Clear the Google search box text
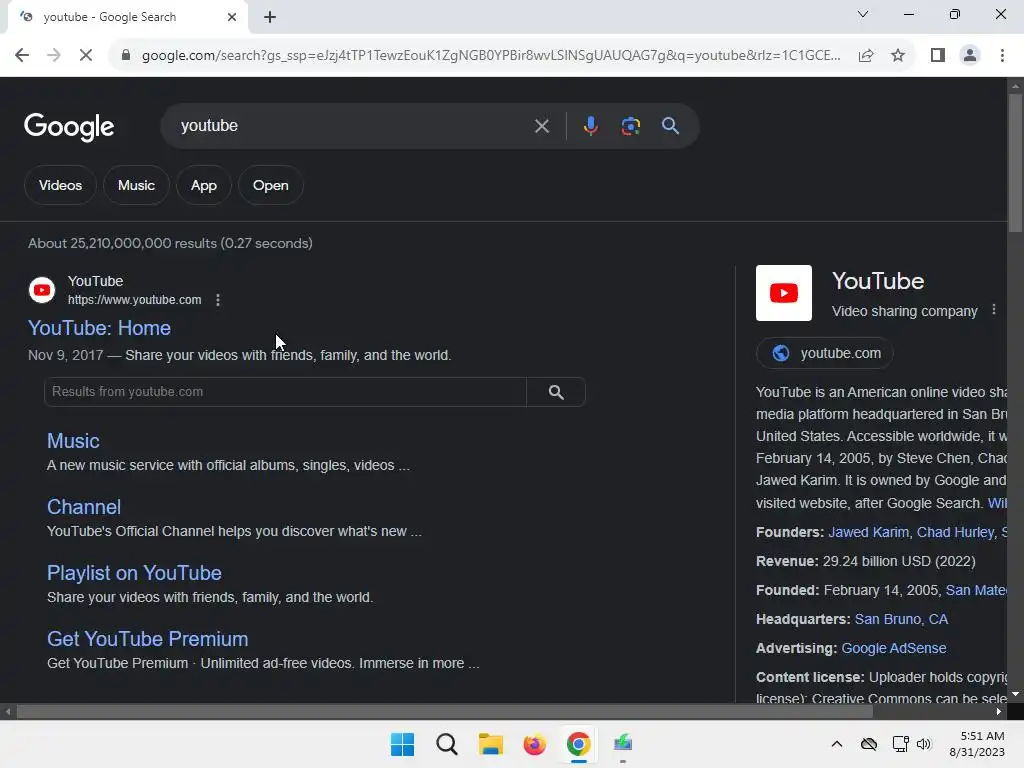The image size is (1024, 768). (541, 126)
